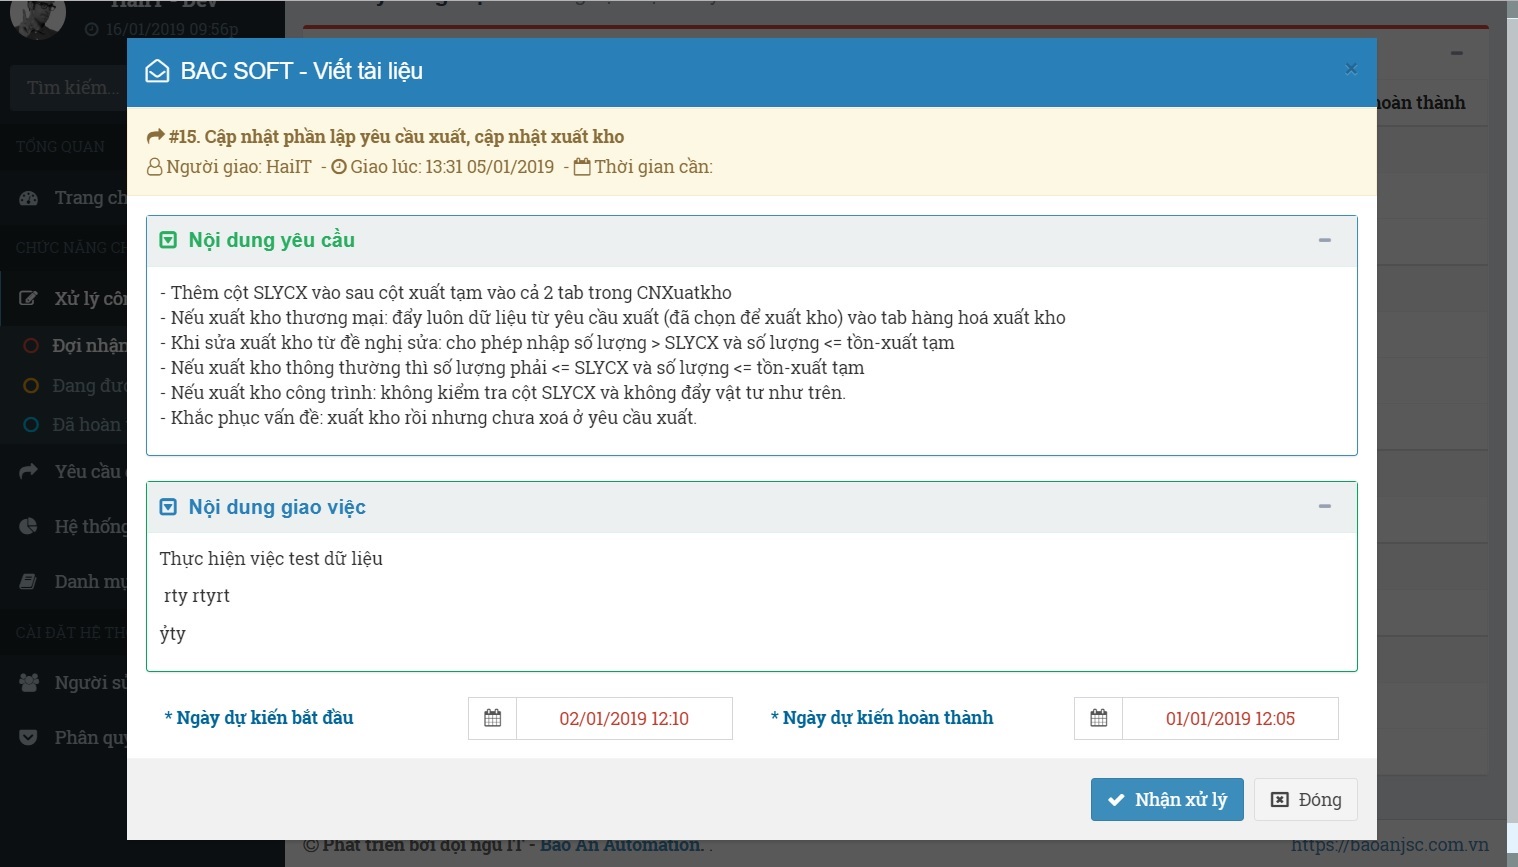
Task: Click the Người sử dụng users icon
Action: [29, 682]
